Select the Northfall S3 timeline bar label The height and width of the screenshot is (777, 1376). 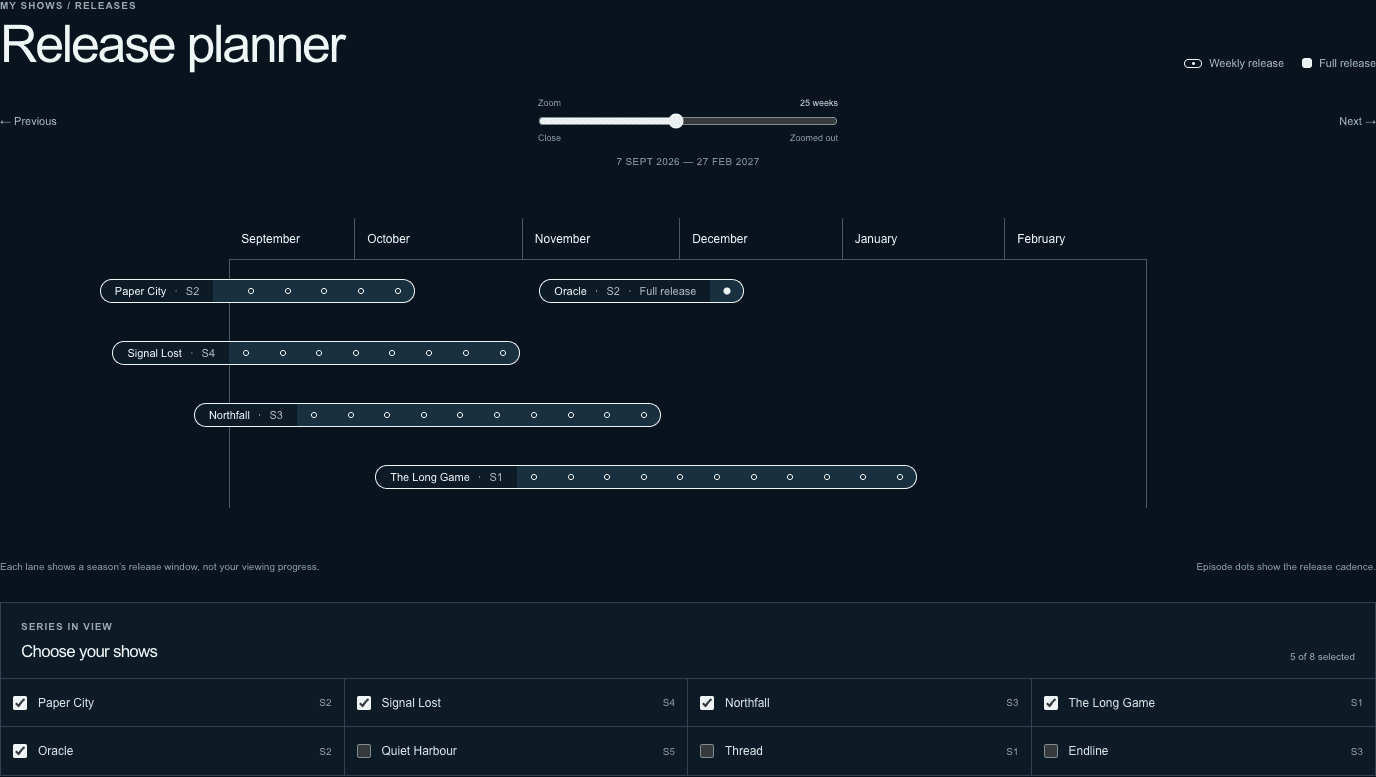tap(246, 415)
